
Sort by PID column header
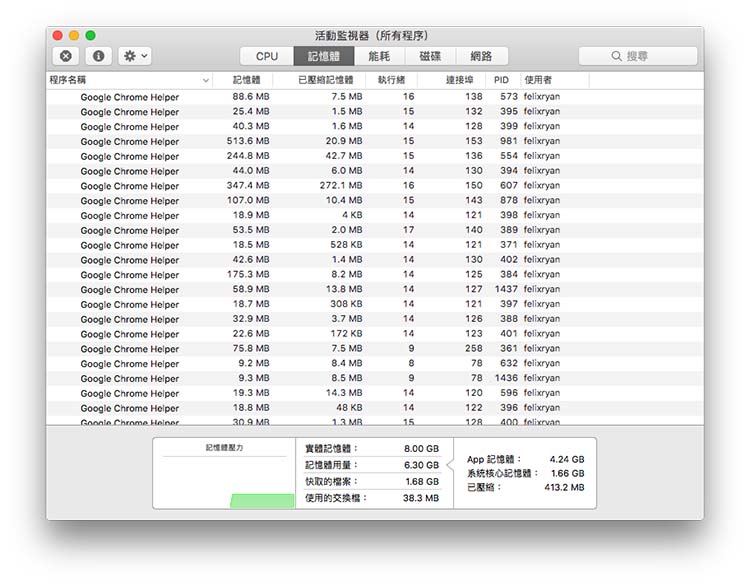(x=503, y=80)
